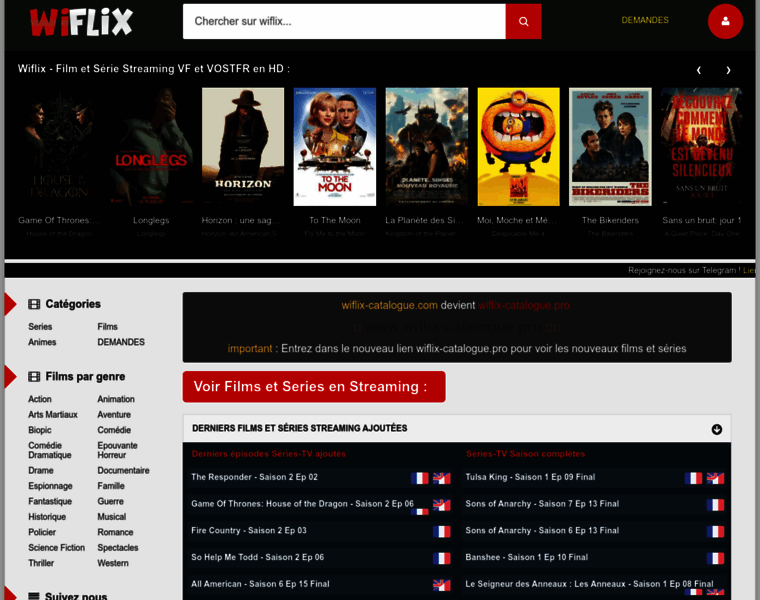Click English flag for The Responder episode

(x=442, y=478)
